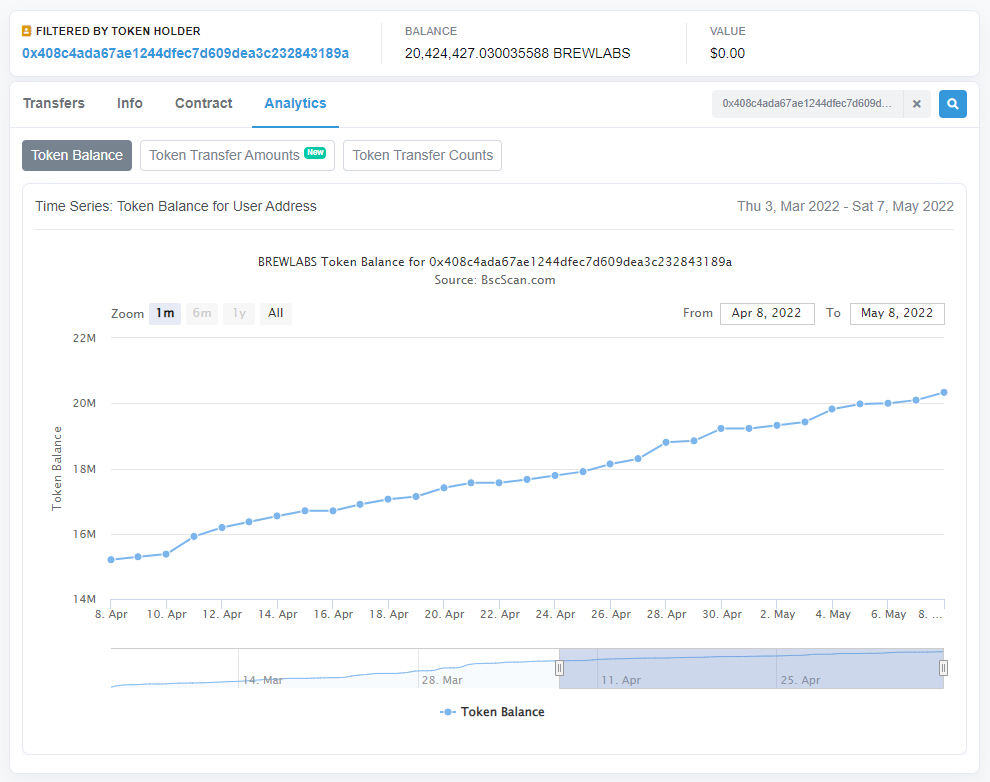Clear the address filter with the X icon
The width and height of the screenshot is (990, 782).
(917, 104)
